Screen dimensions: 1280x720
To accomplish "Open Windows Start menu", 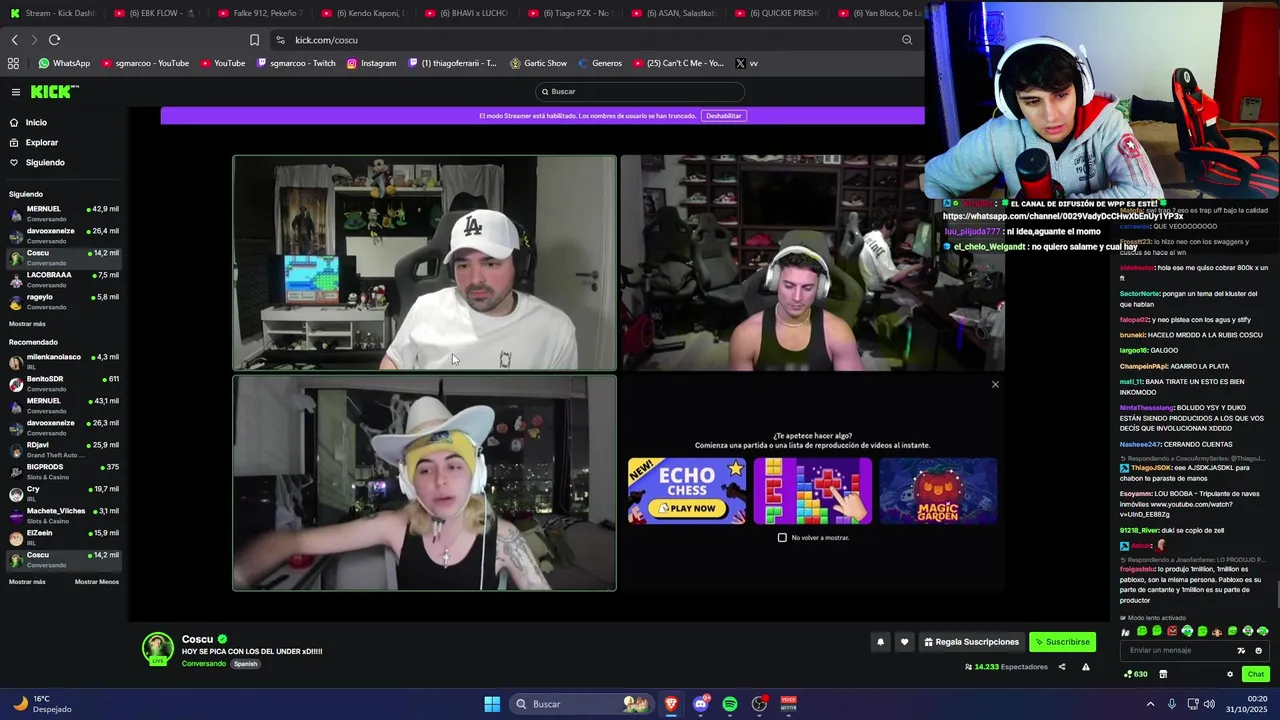I will pyautogui.click(x=492, y=704).
